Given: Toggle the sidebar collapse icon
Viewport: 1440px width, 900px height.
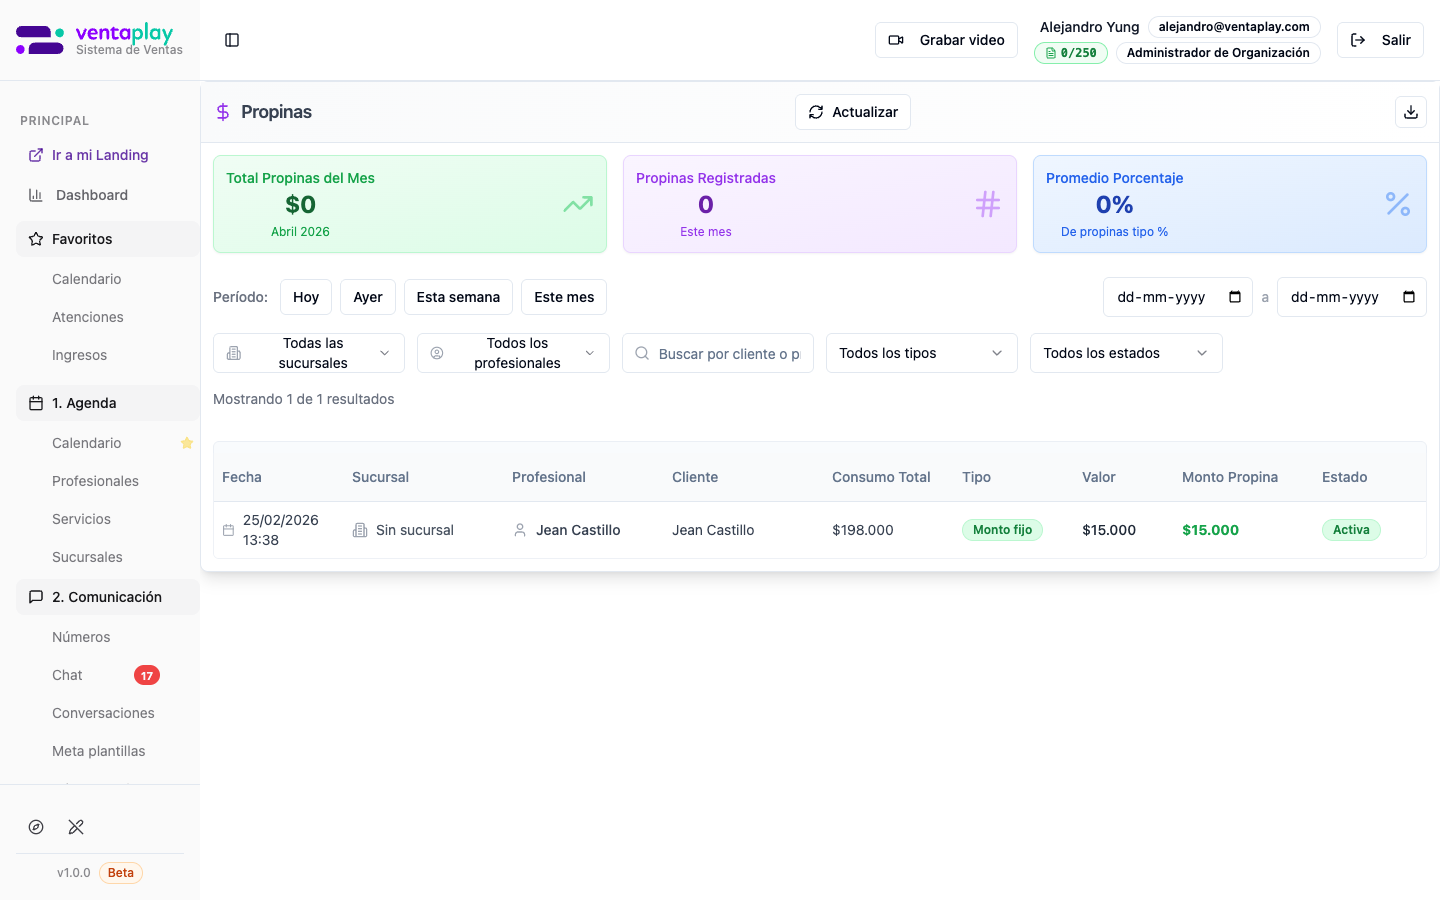Looking at the screenshot, I should [x=232, y=40].
